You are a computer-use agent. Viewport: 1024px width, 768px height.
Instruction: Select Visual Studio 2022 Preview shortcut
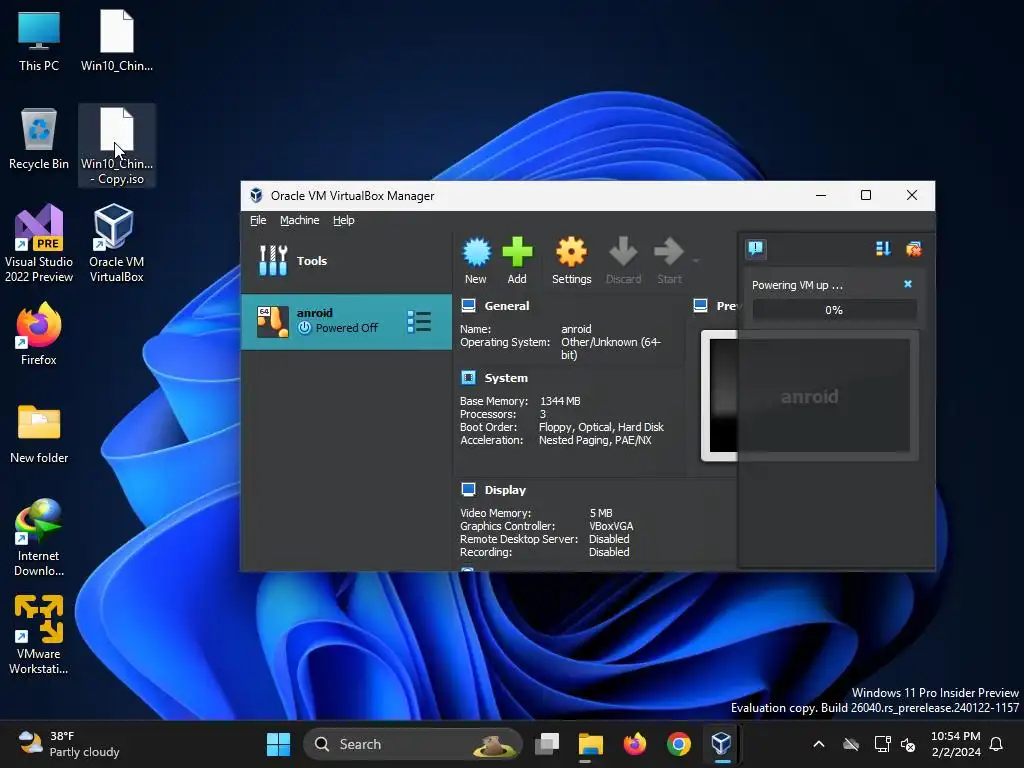click(39, 244)
